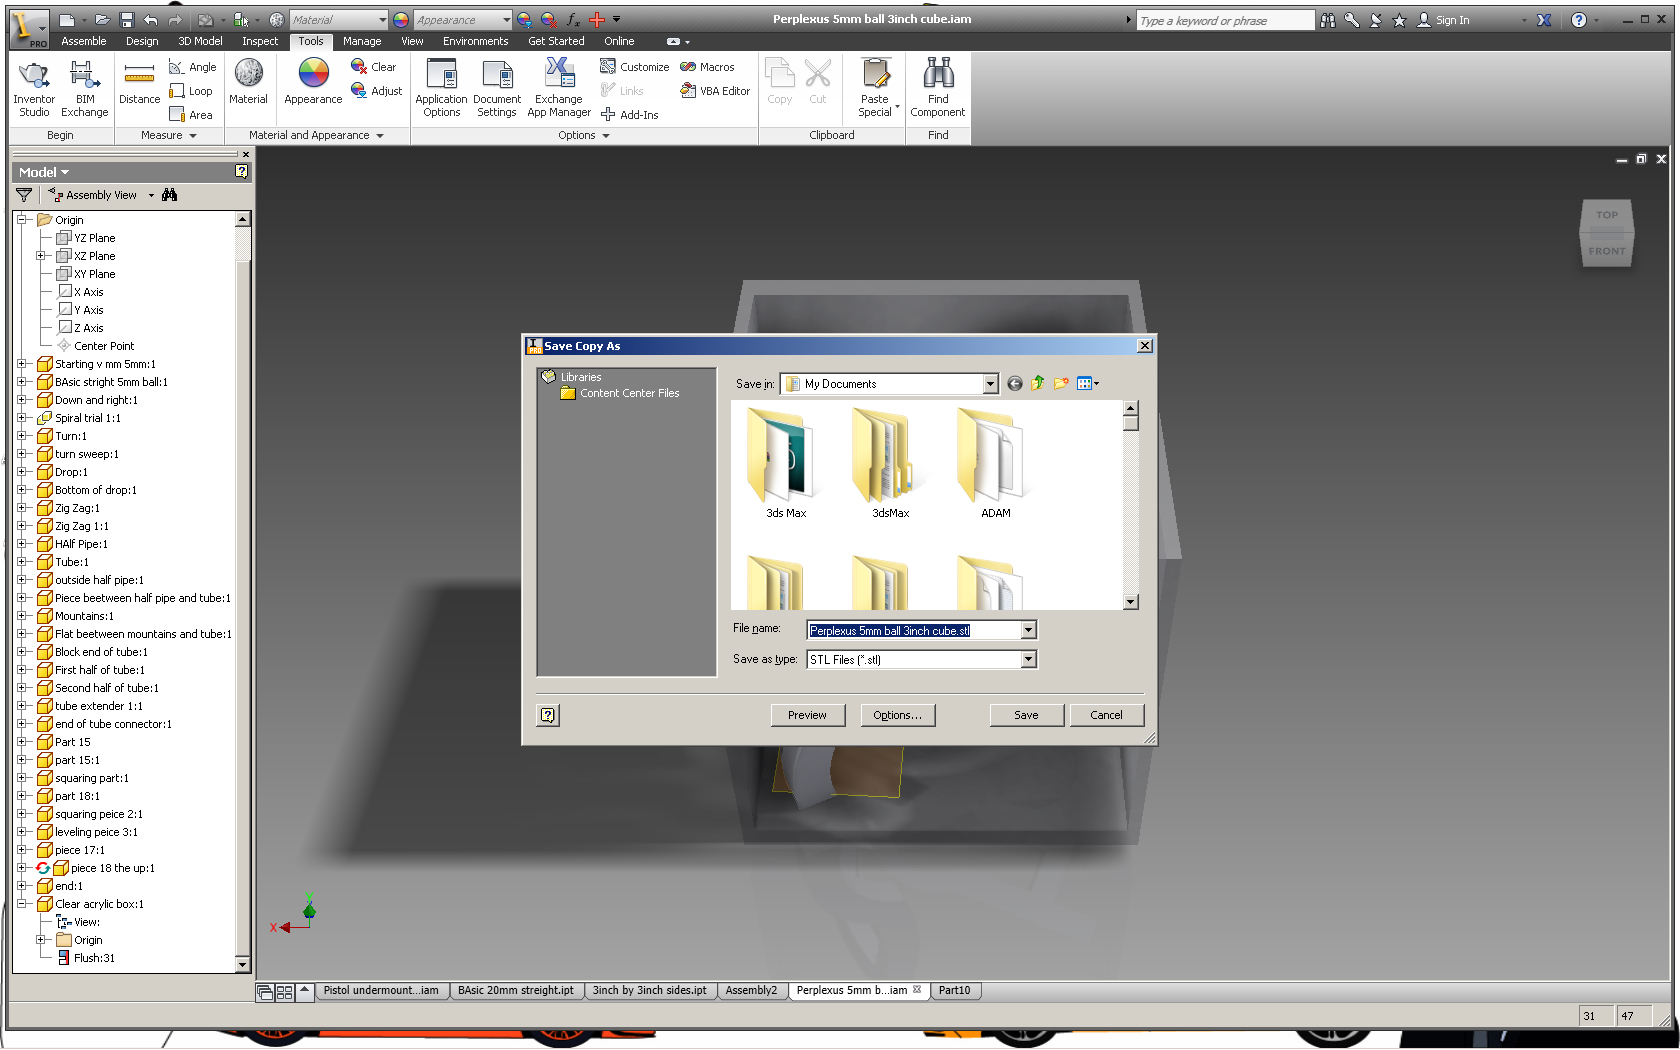Select the XY Plane item
Image resolution: width=1680 pixels, height=1050 pixels.
[x=86, y=274]
